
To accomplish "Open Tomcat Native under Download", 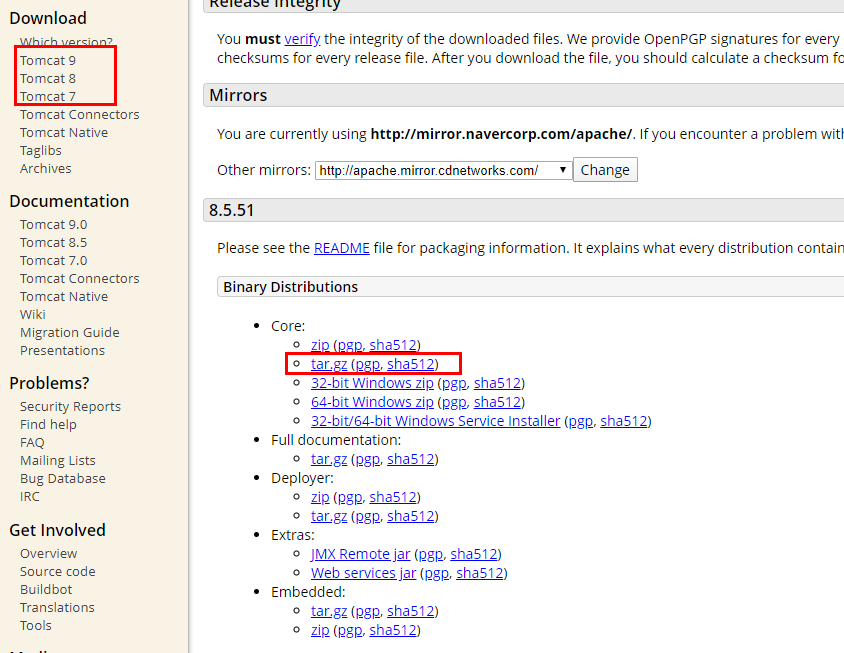I will coord(64,132).
